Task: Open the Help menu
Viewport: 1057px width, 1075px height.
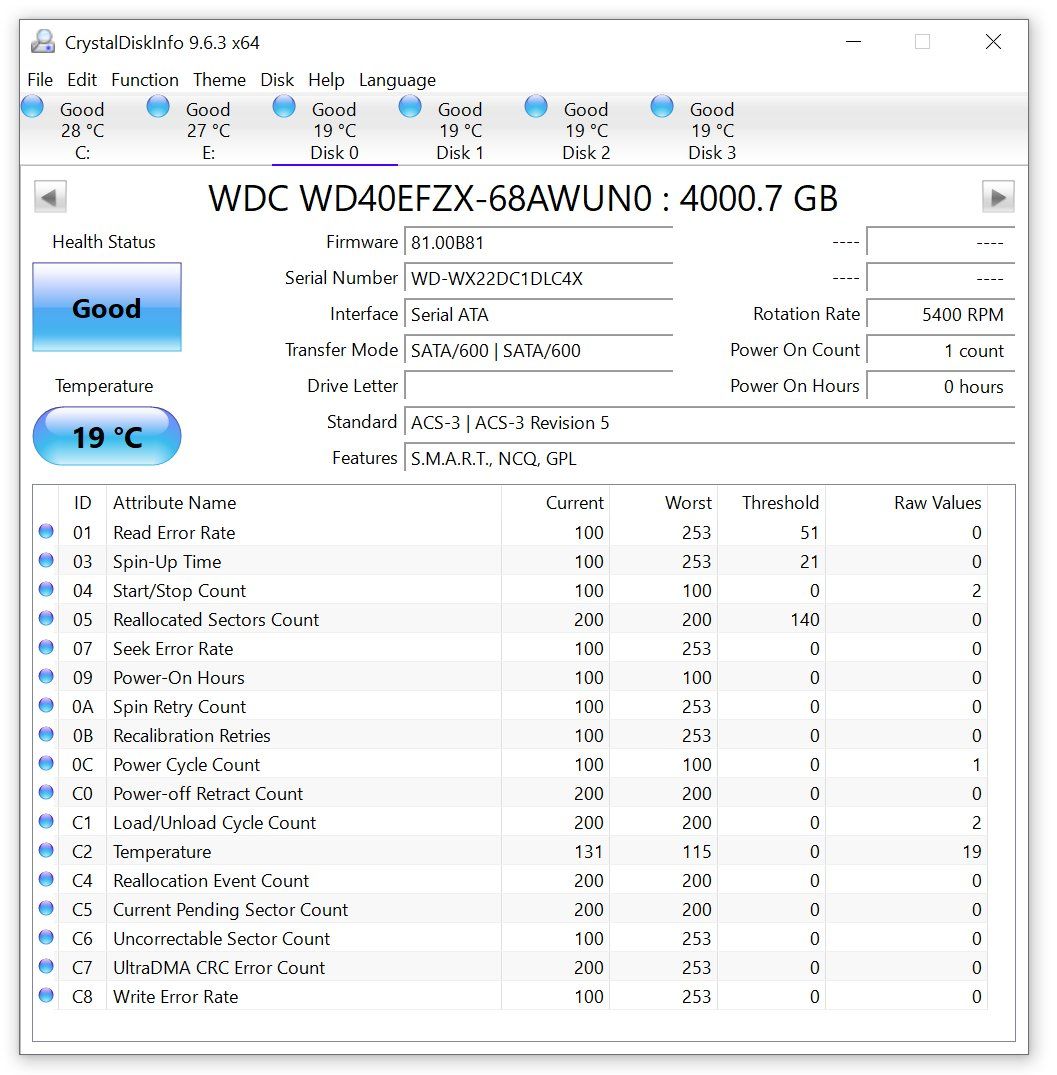Action: tap(326, 80)
